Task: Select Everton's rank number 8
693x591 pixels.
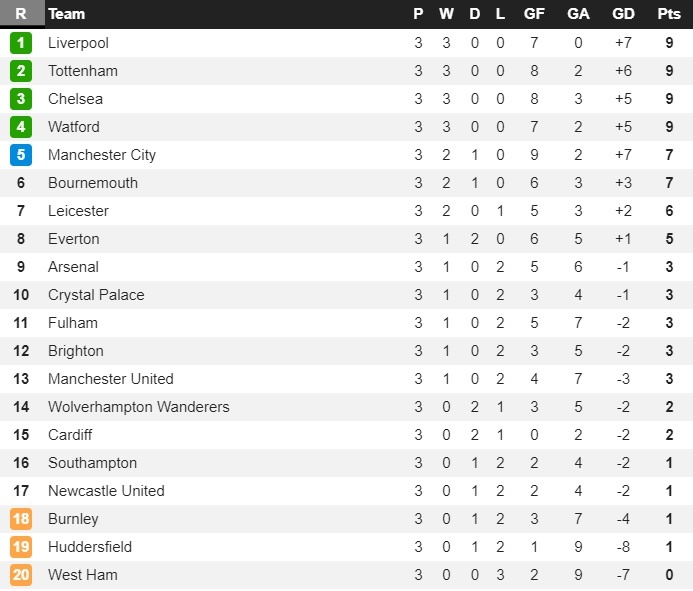Action: click(x=21, y=239)
